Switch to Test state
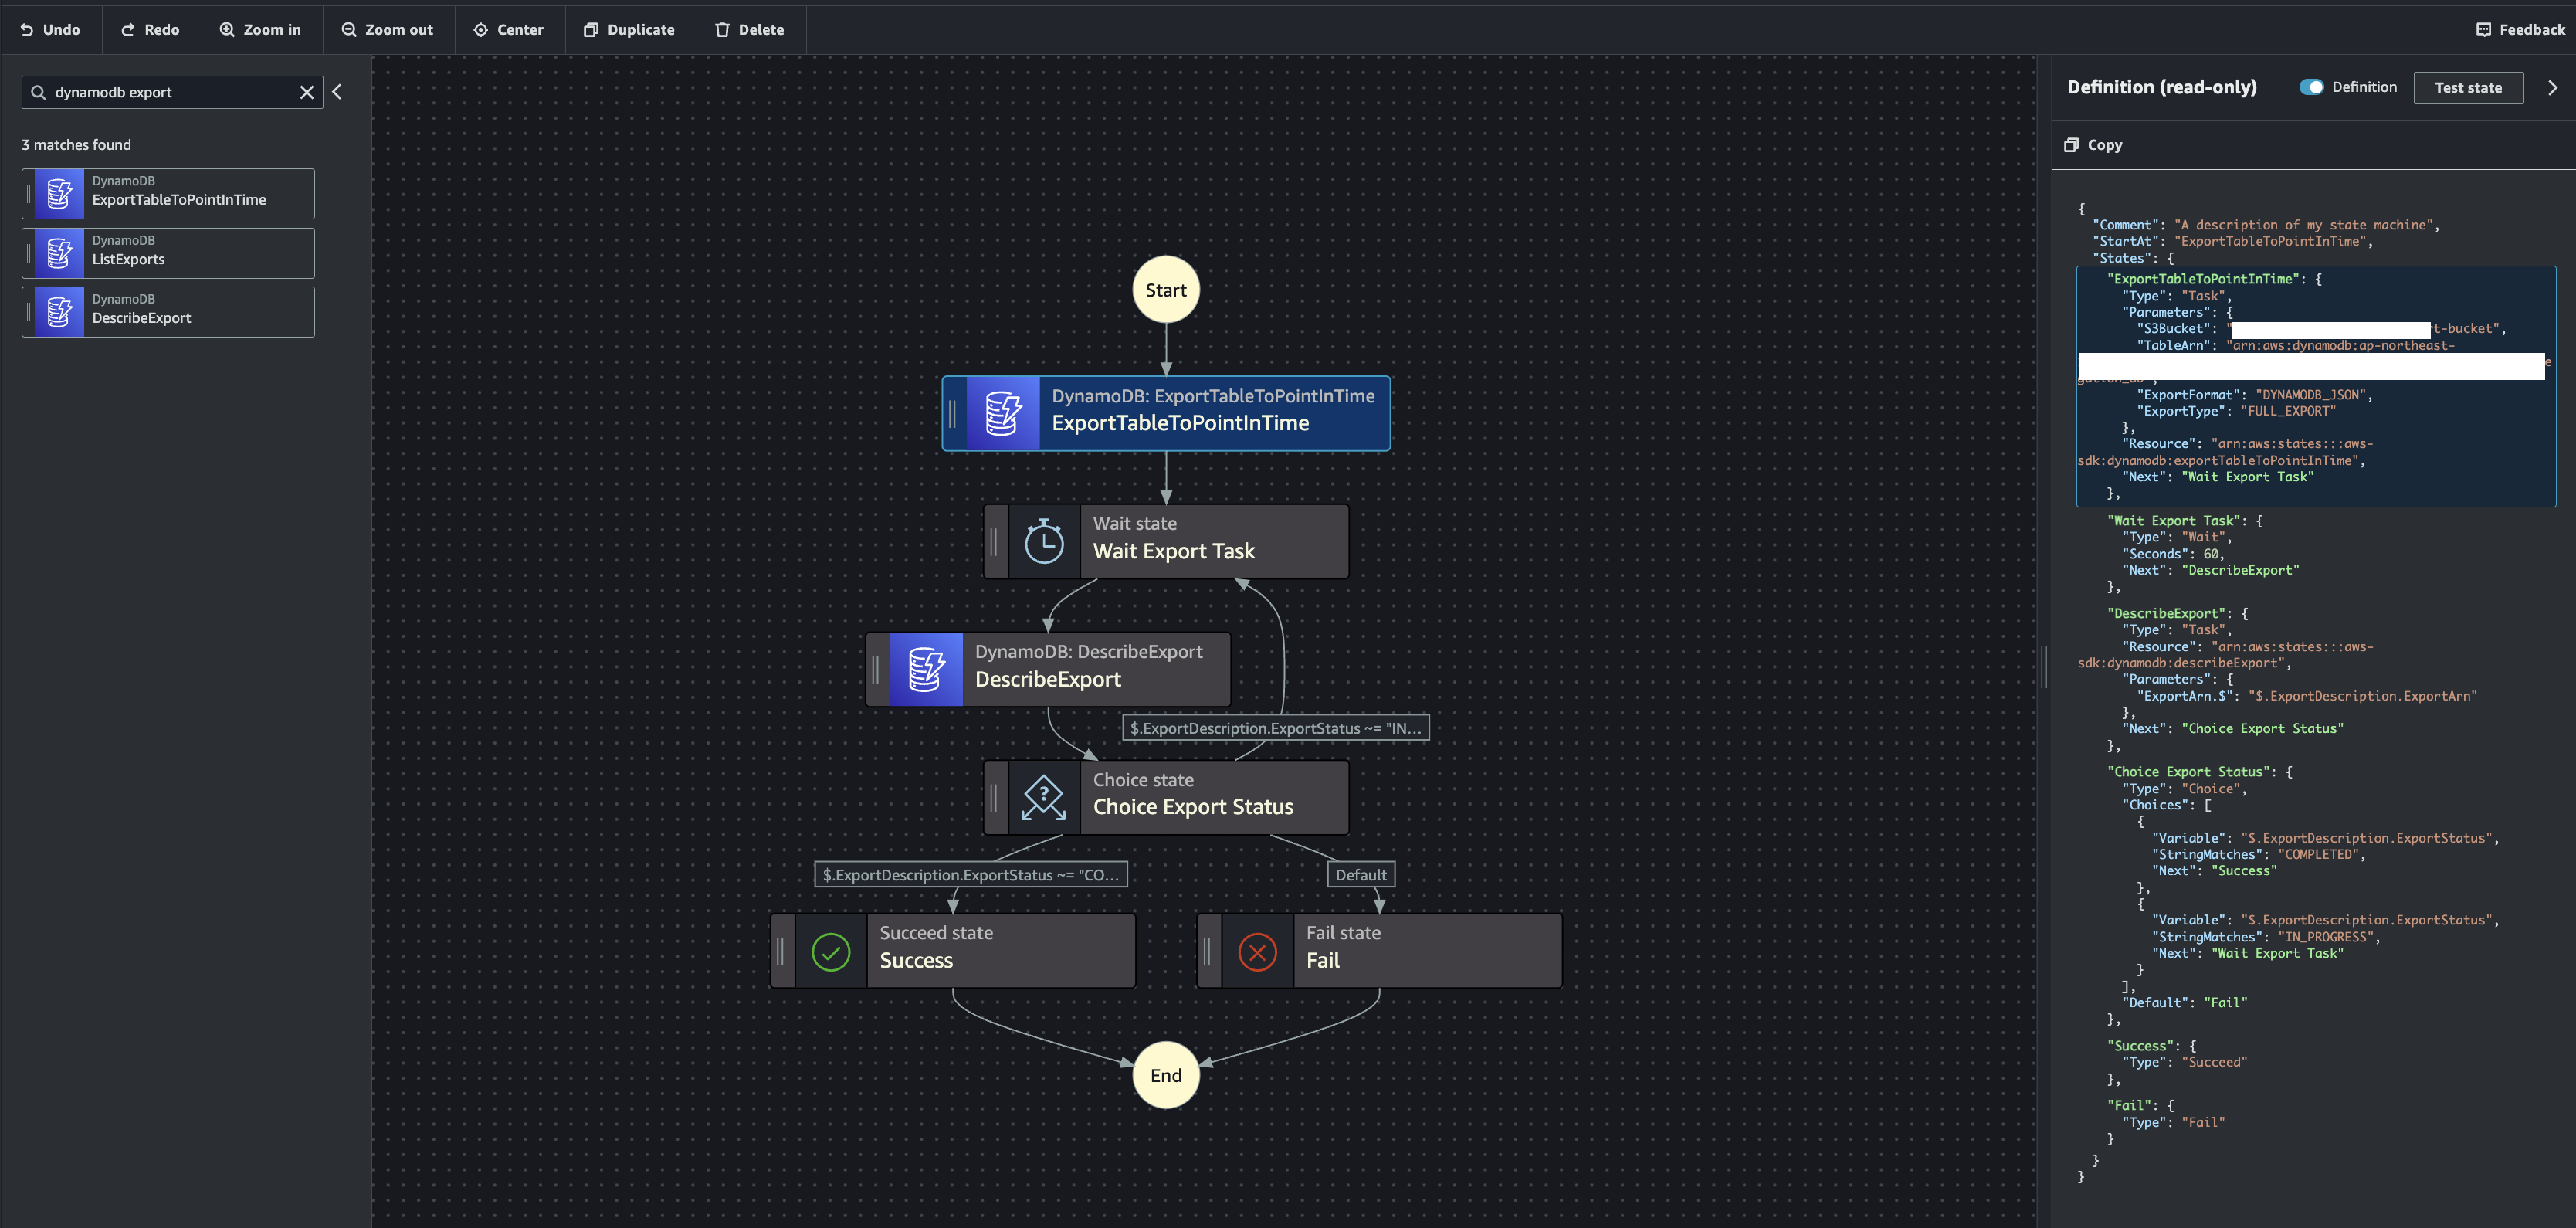Viewport: 2576px width, 1228px height. click(x=2467, y=87)
